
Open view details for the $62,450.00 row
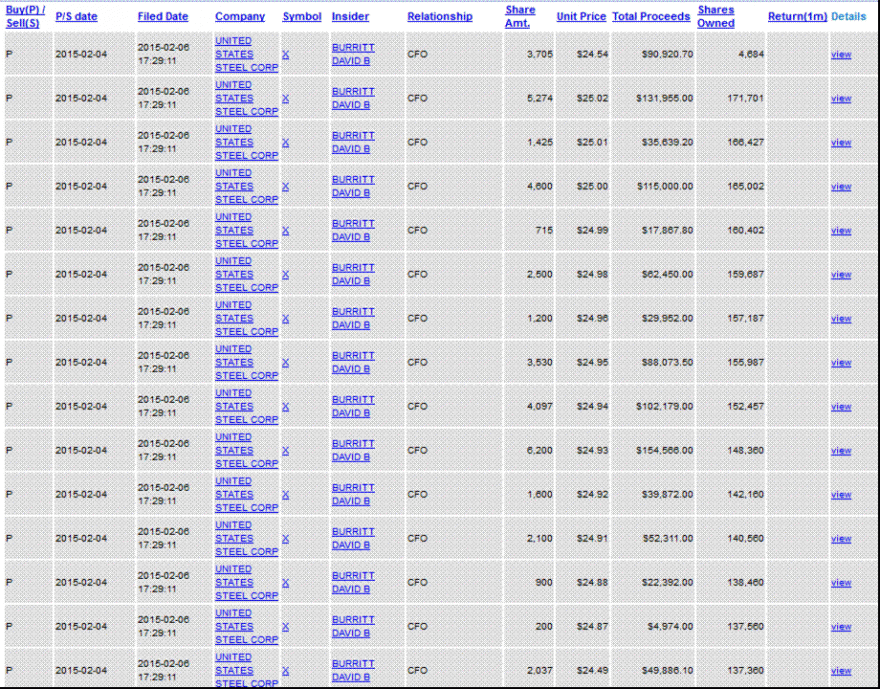pos(841,274)
